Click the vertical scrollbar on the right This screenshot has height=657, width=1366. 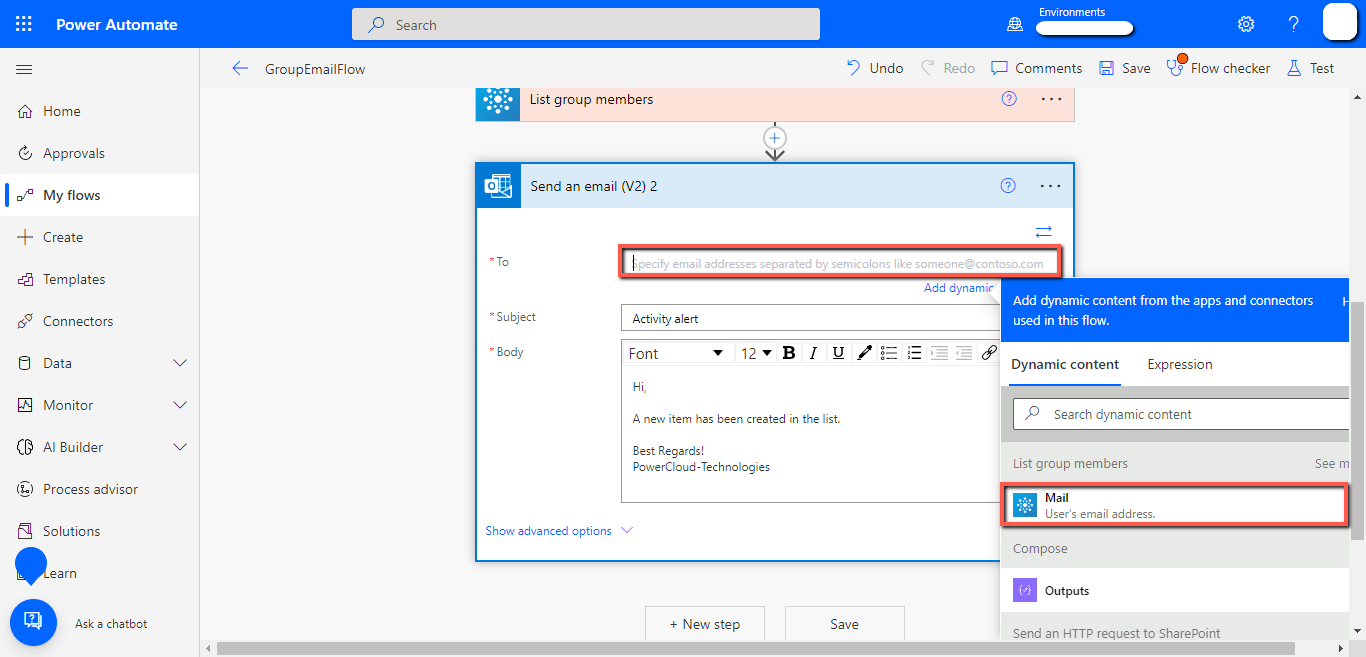tap(1357, 420)
